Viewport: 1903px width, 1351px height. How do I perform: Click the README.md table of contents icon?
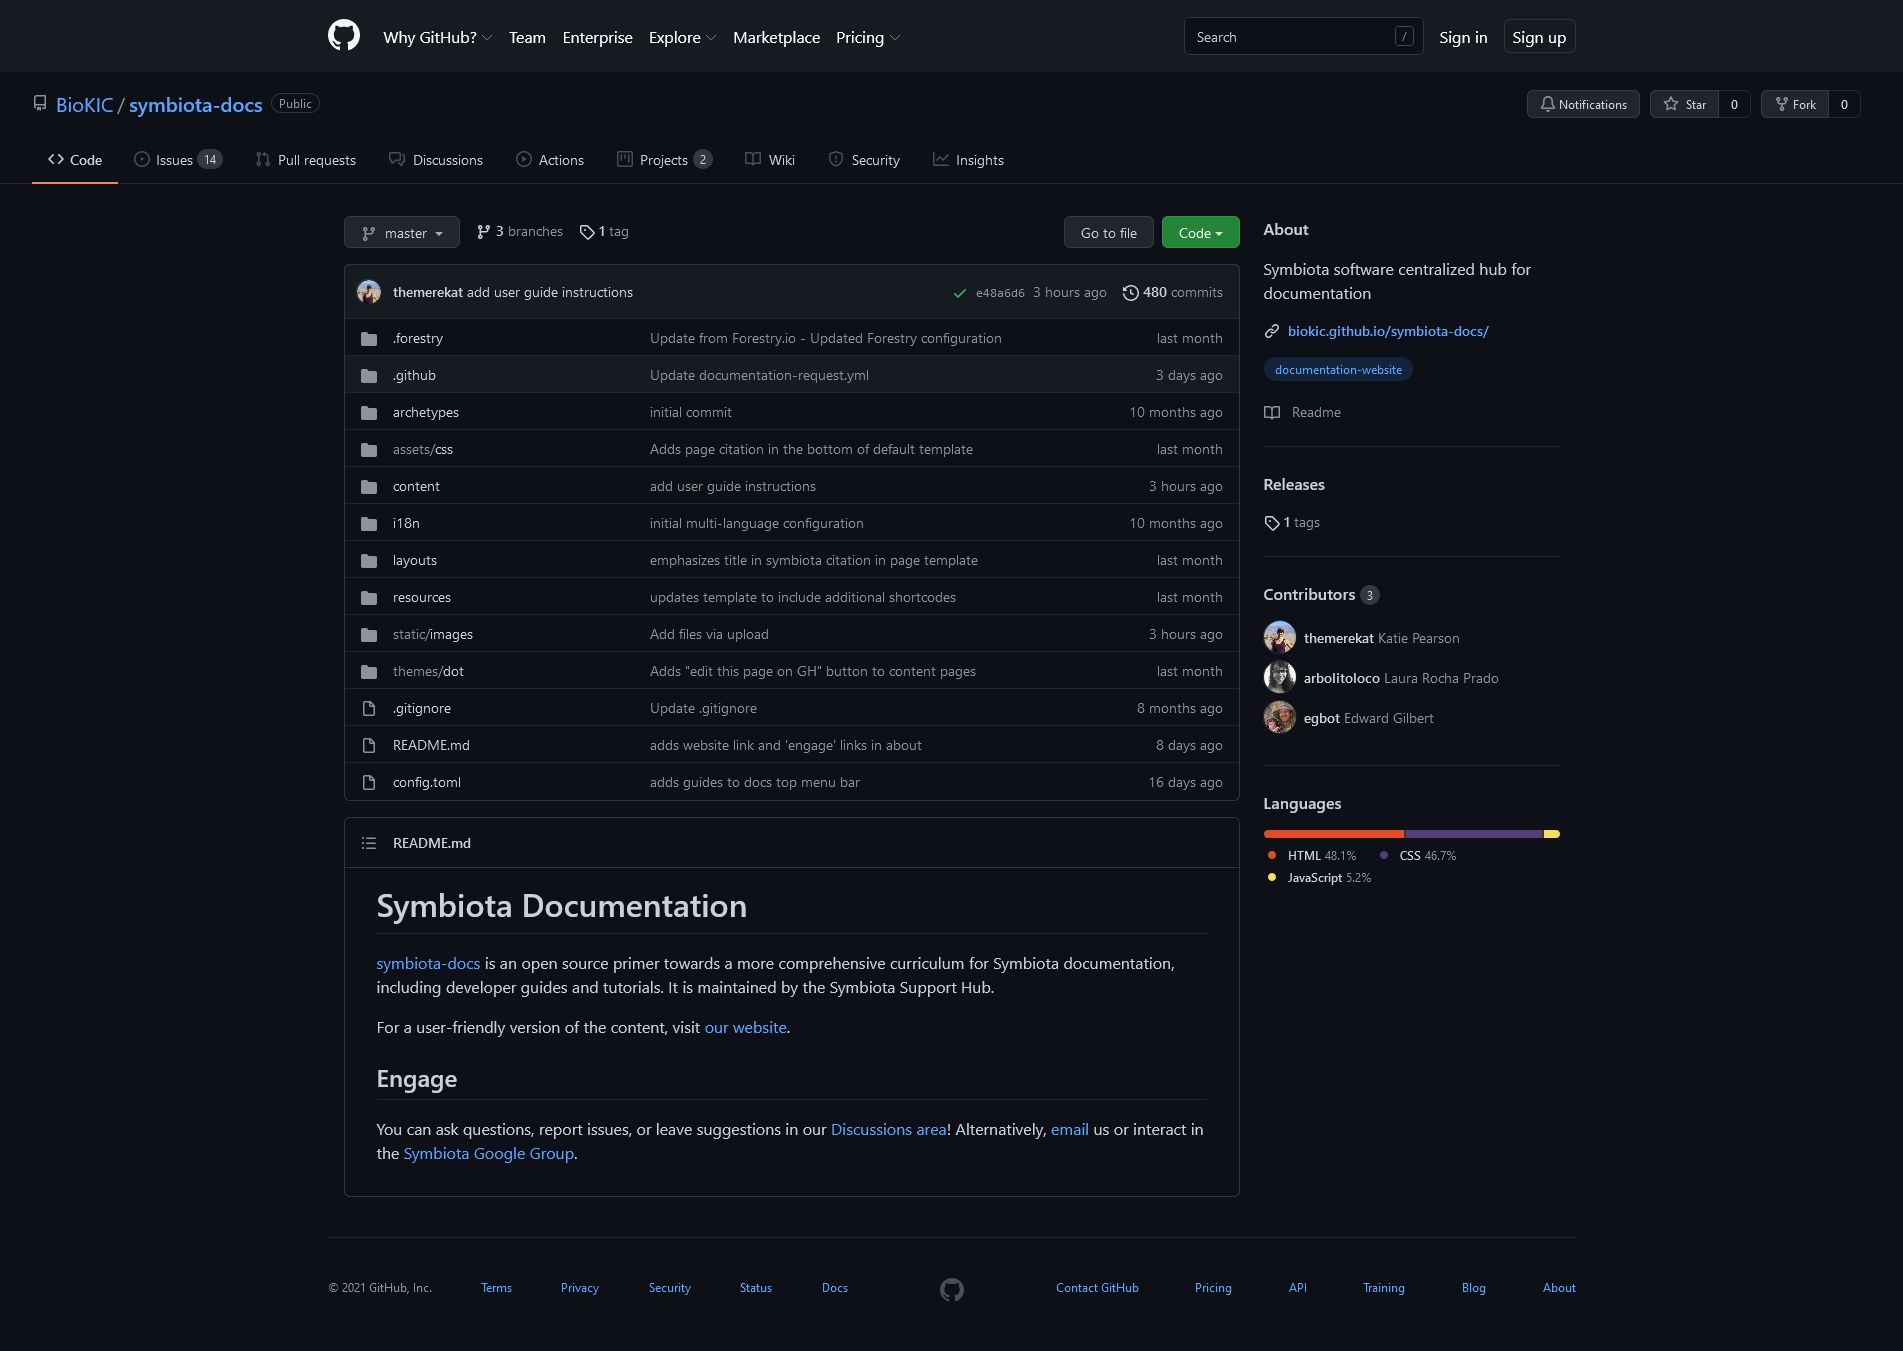click(x=369, y=843)
